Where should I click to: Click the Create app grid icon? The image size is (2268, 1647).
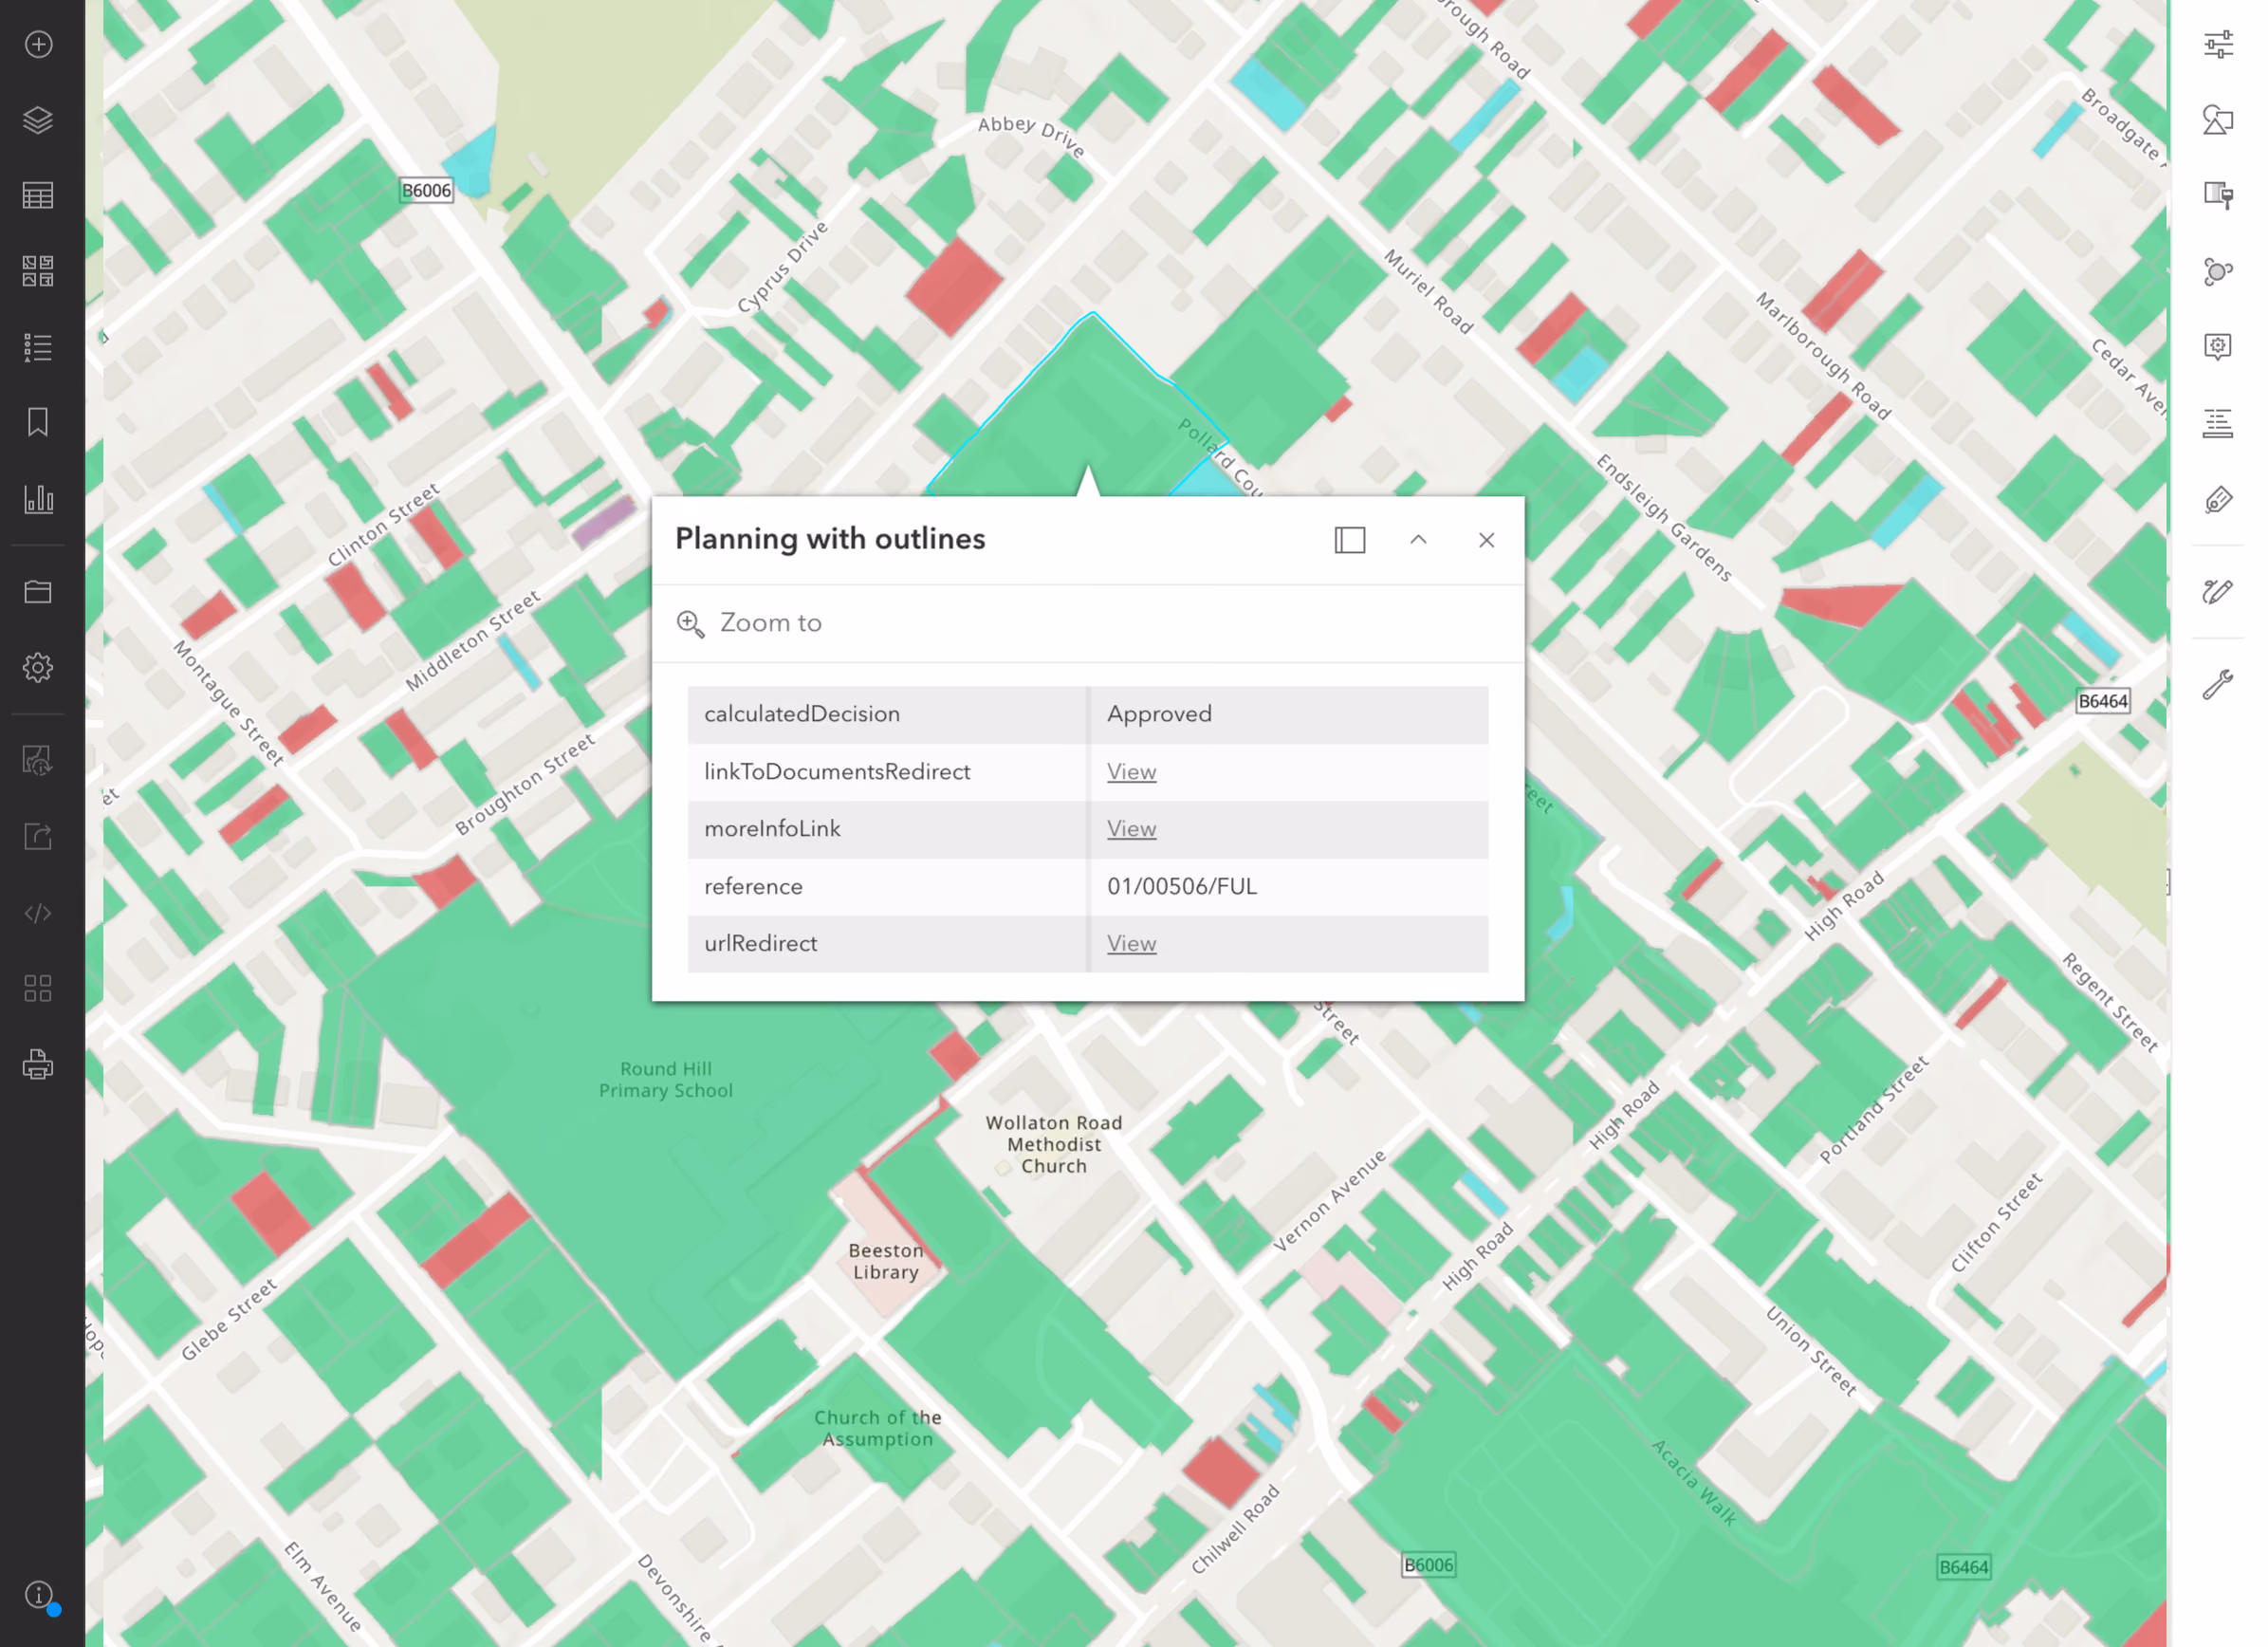click(38, 988)
